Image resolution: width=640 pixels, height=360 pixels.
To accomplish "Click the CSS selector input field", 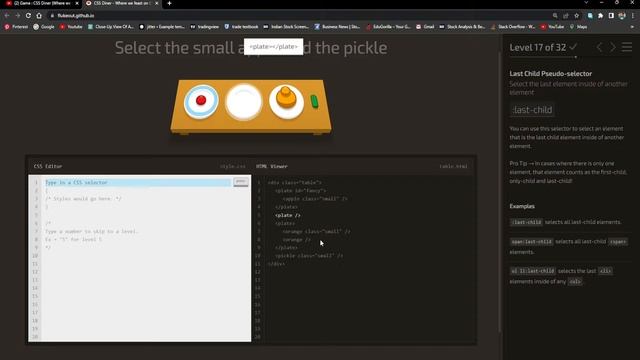I will coord(138,182).
